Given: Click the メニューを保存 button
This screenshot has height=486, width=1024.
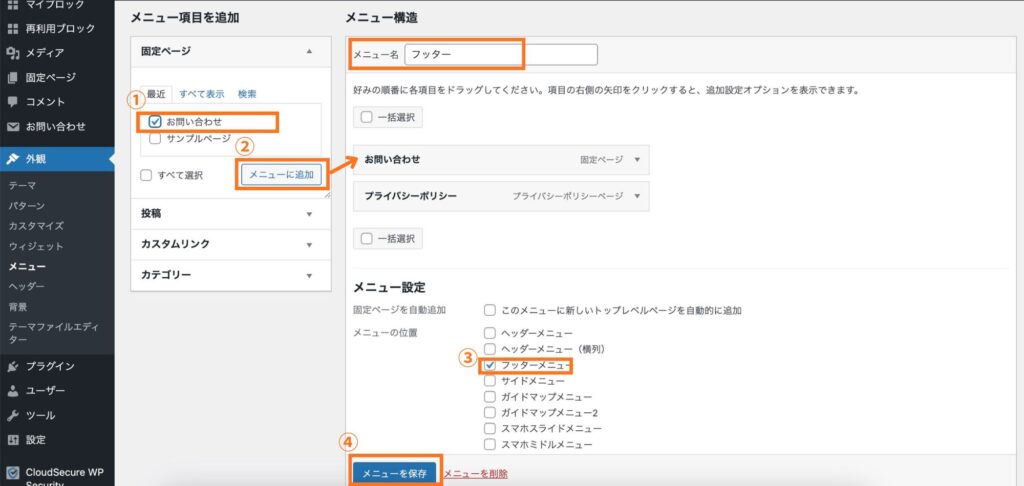Looking at the screenshot, I should 394,474.
